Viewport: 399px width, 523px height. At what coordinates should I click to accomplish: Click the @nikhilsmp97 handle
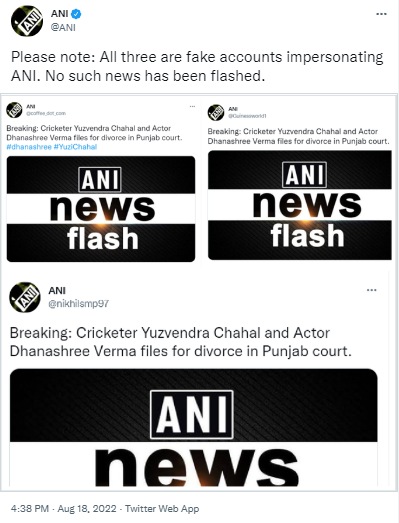click(79, 304)
